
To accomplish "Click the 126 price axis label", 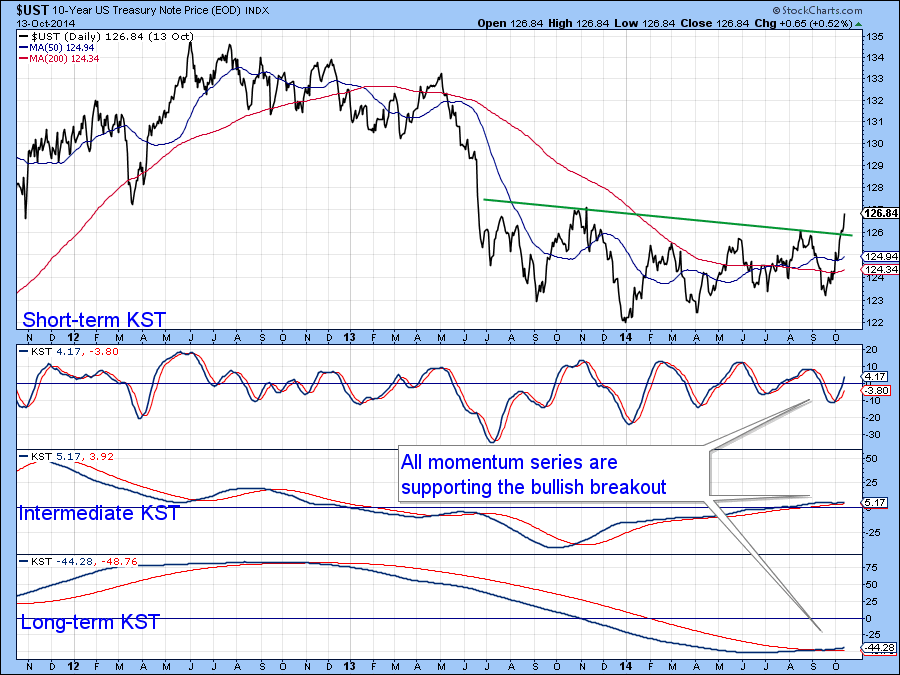I will point(874,232).
